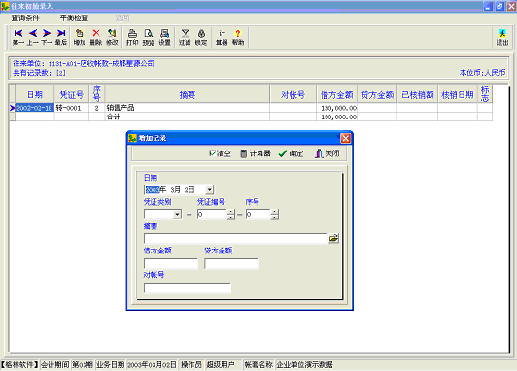Go to the next record (下一)
This screenshot has width=517, height=371.
tap(47, 37)
